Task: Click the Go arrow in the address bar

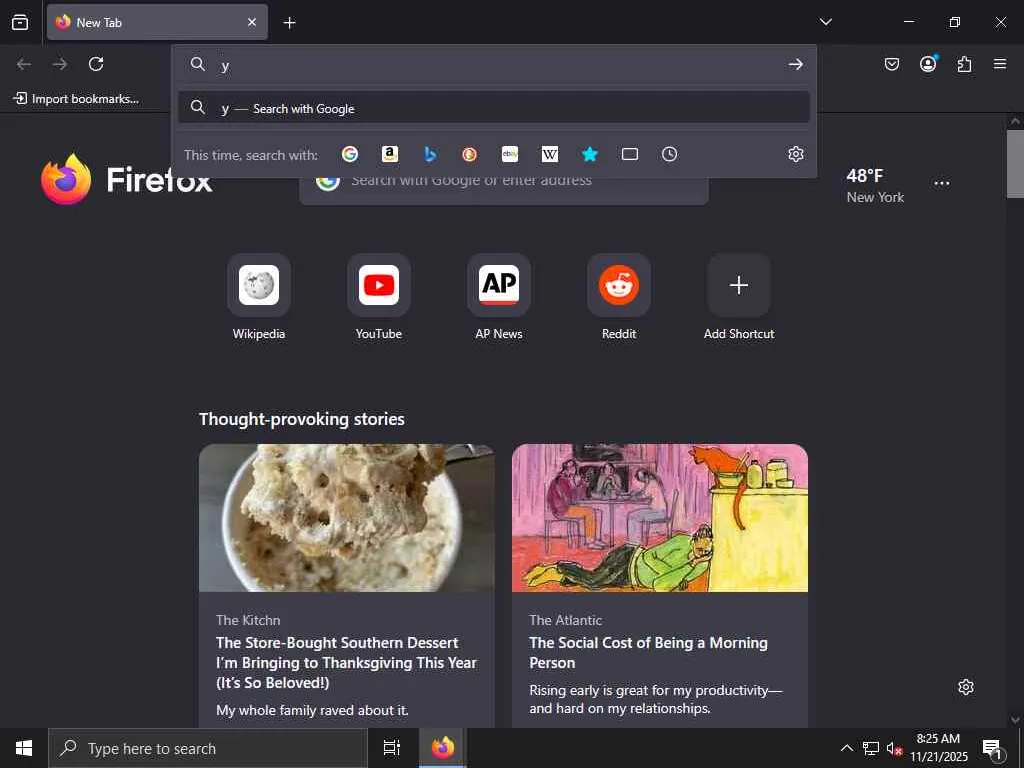Action: 795,64
